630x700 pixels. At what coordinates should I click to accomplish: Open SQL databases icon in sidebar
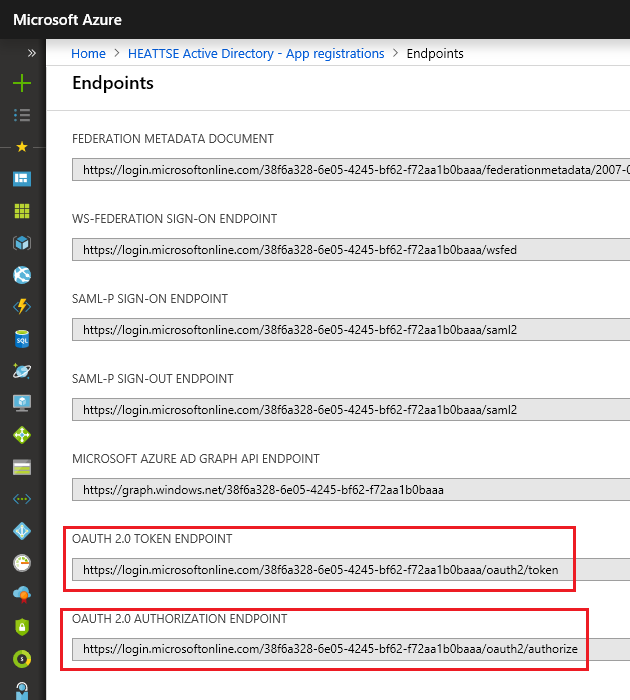coord(21,339)
